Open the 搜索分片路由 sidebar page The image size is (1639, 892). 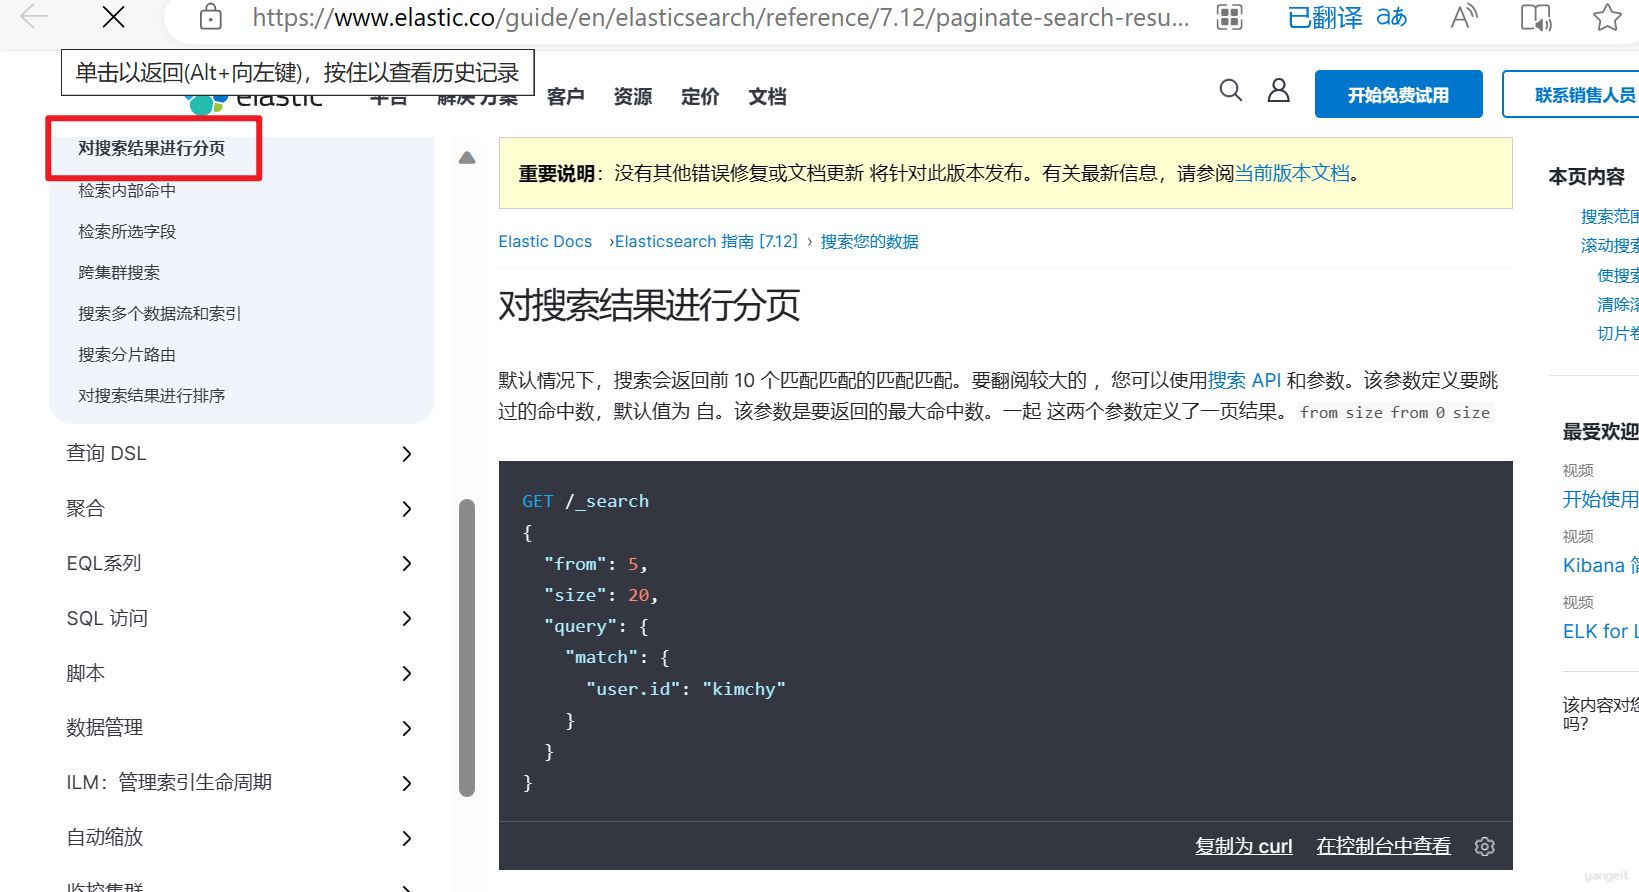tap(127, 354)
